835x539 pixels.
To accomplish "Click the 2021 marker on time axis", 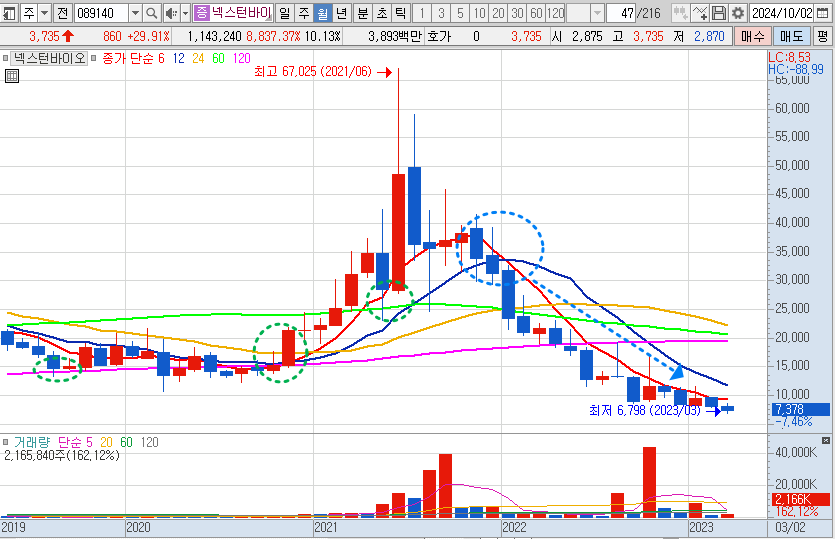I will click(326, 527).
